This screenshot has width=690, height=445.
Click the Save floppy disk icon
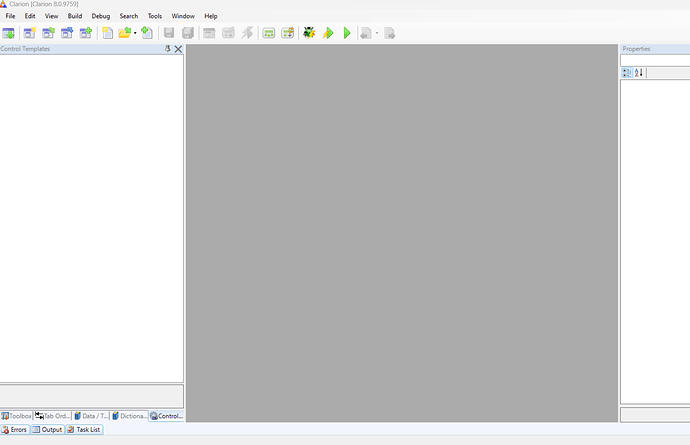pyautogui.click(x=169, y=33)
